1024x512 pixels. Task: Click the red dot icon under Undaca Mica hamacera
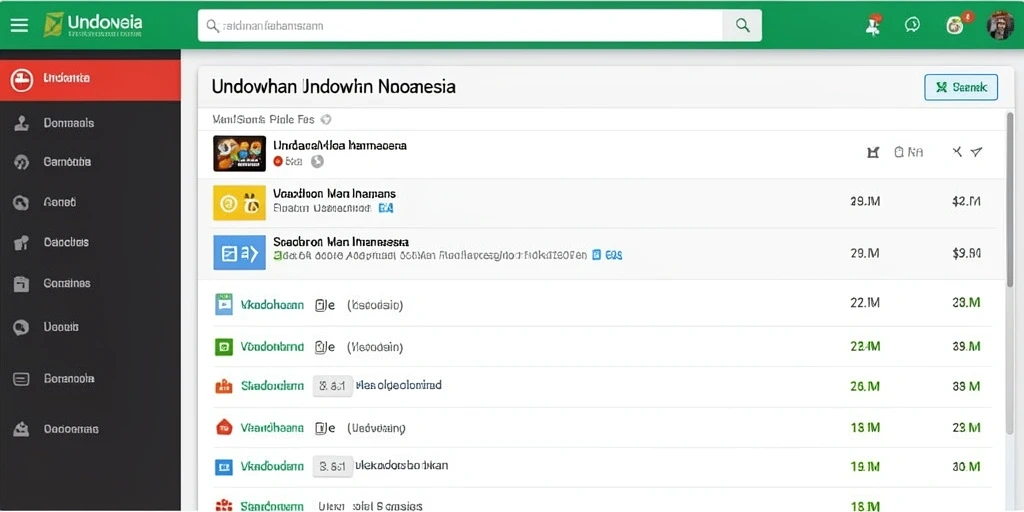point(278,161)
